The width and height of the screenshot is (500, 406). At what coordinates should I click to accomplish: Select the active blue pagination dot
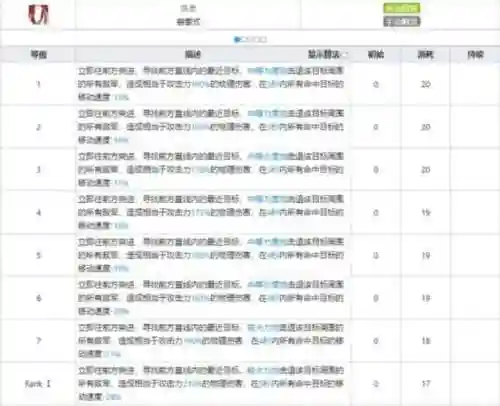point(238,40)
